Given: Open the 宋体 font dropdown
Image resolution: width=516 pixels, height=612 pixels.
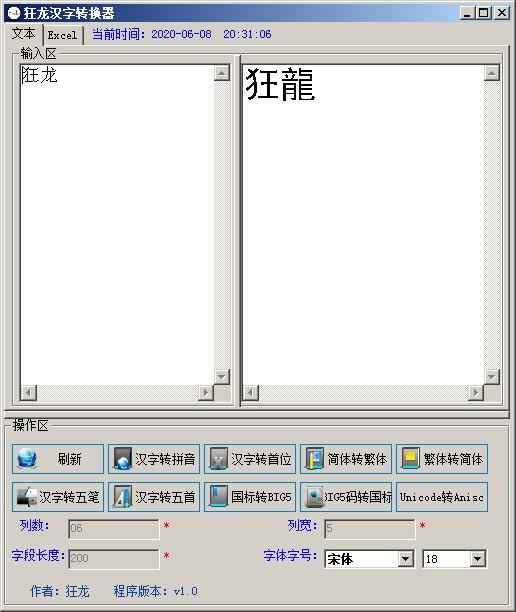Looking at the screenshot, I should (x=406, y=559).
